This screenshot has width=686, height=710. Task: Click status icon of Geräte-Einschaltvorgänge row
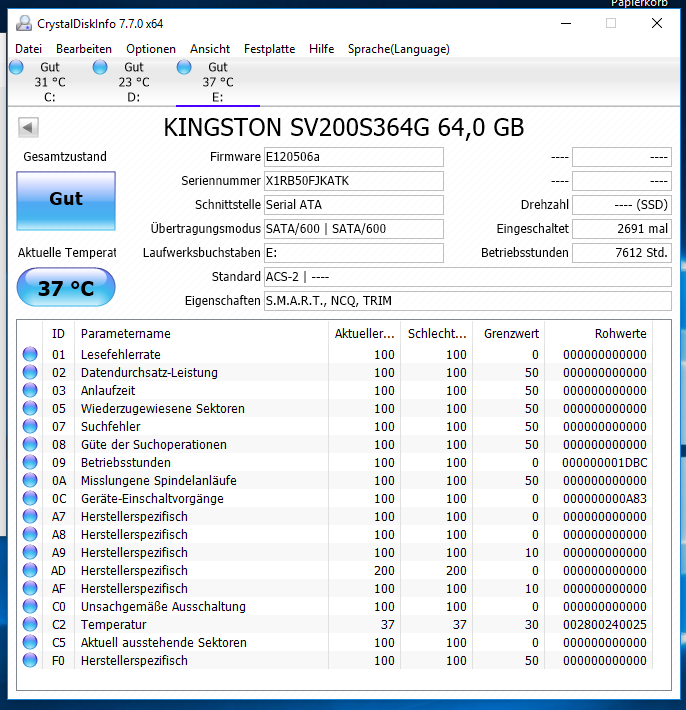[x=30, y=499]
